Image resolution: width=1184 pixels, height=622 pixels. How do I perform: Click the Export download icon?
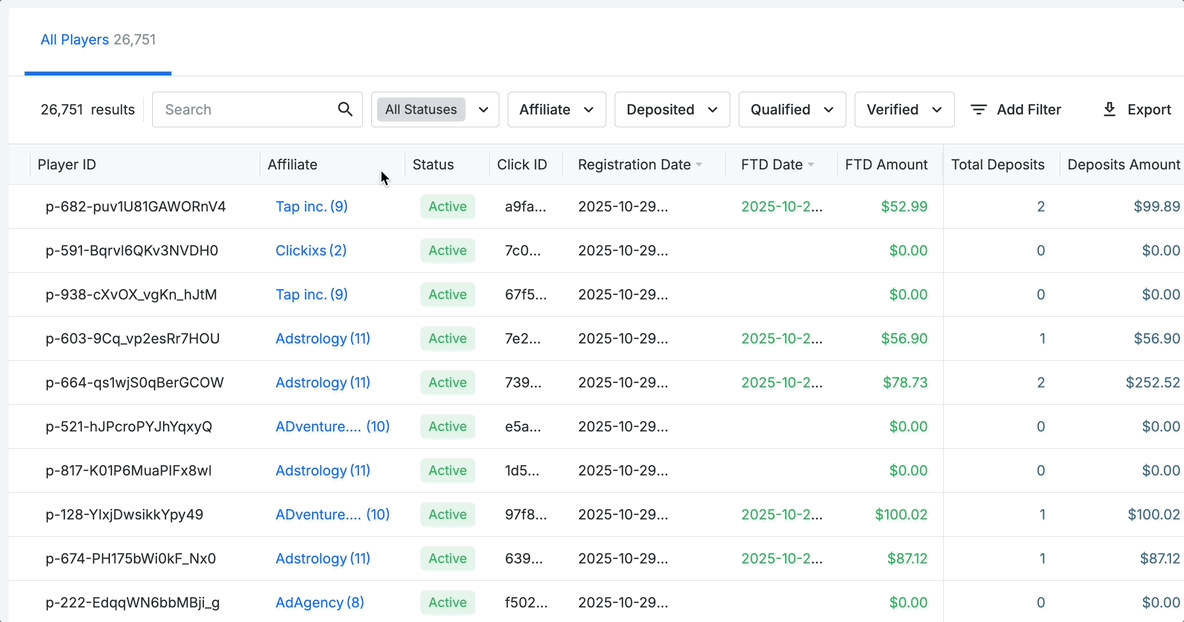pyautogui.click(x=1109, y=109)
